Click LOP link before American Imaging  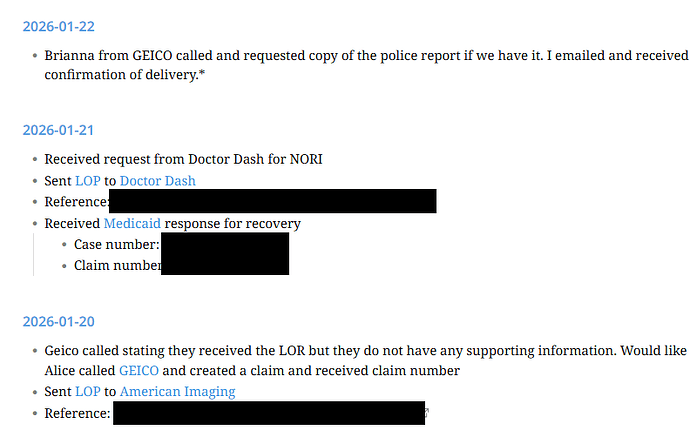point(87,391)
